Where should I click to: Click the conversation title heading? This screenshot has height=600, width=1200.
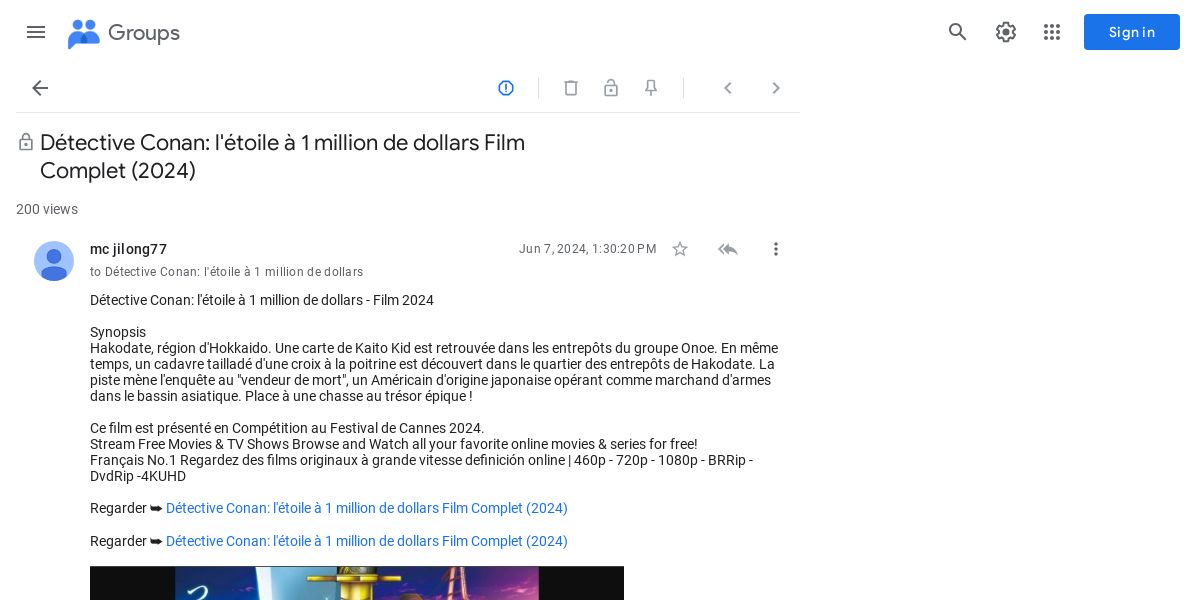pos(282,157)
